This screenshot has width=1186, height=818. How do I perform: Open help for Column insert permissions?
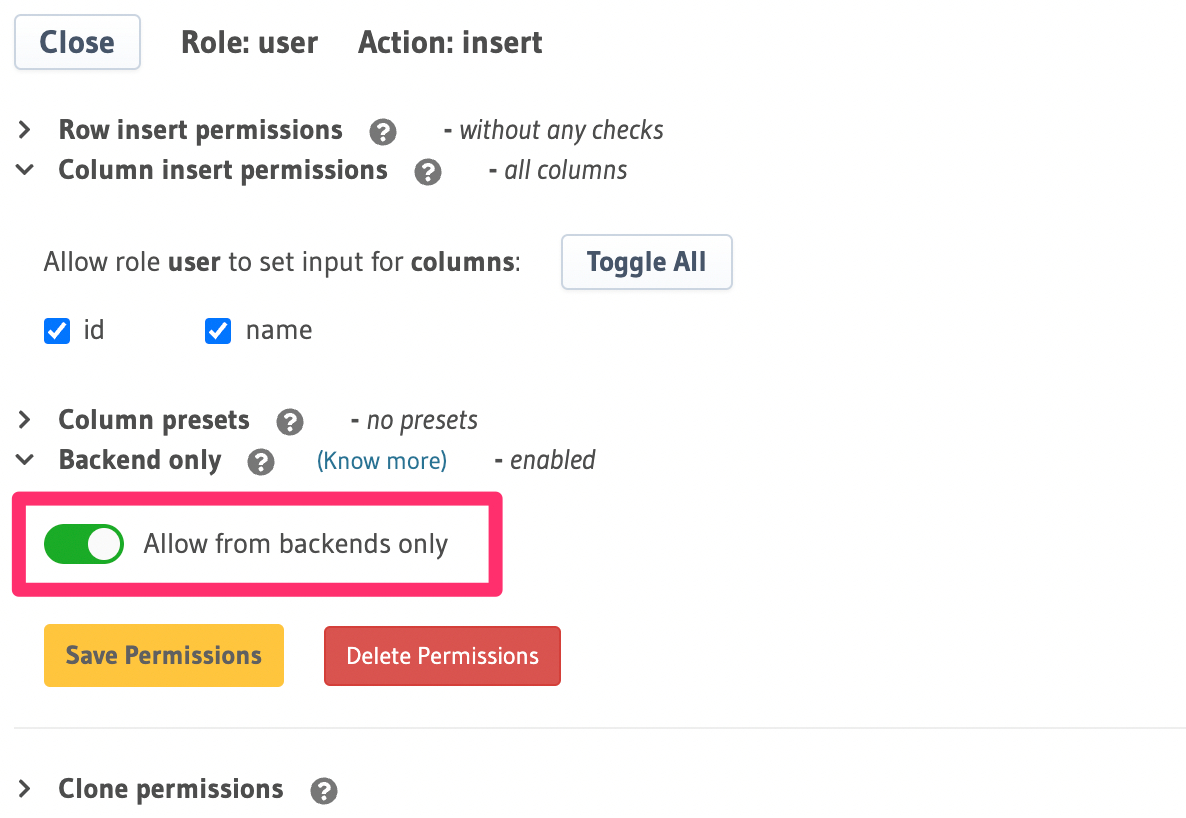pyautogui.click(x=428, y=172)
